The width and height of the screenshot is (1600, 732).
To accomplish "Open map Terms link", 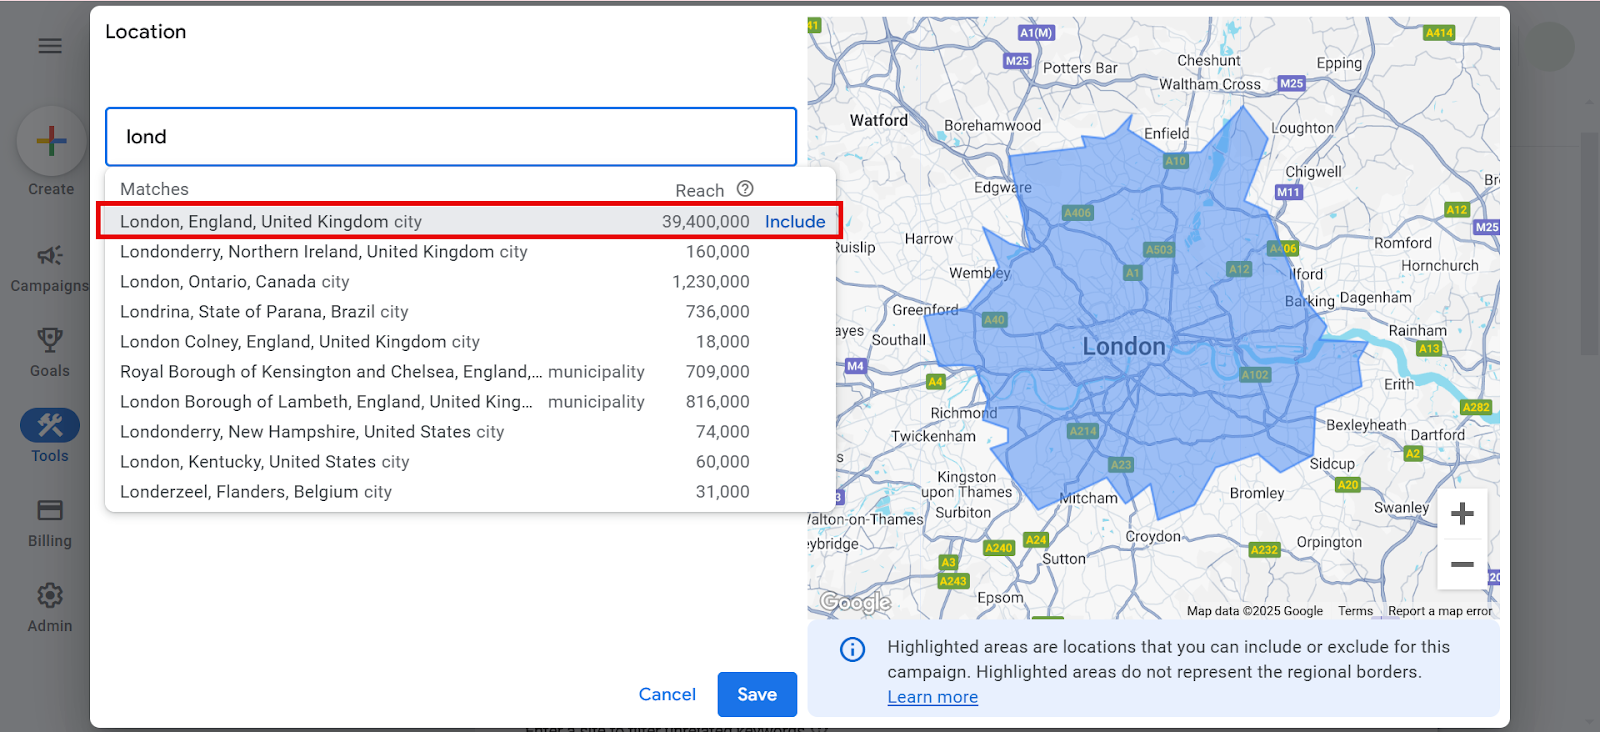I will pos(1355,611).
